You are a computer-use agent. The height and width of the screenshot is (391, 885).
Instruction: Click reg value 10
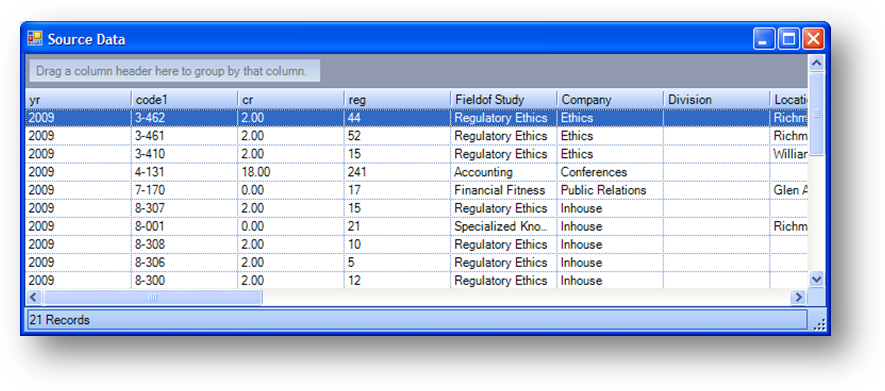pyautogui.click(x=397, y=244)
